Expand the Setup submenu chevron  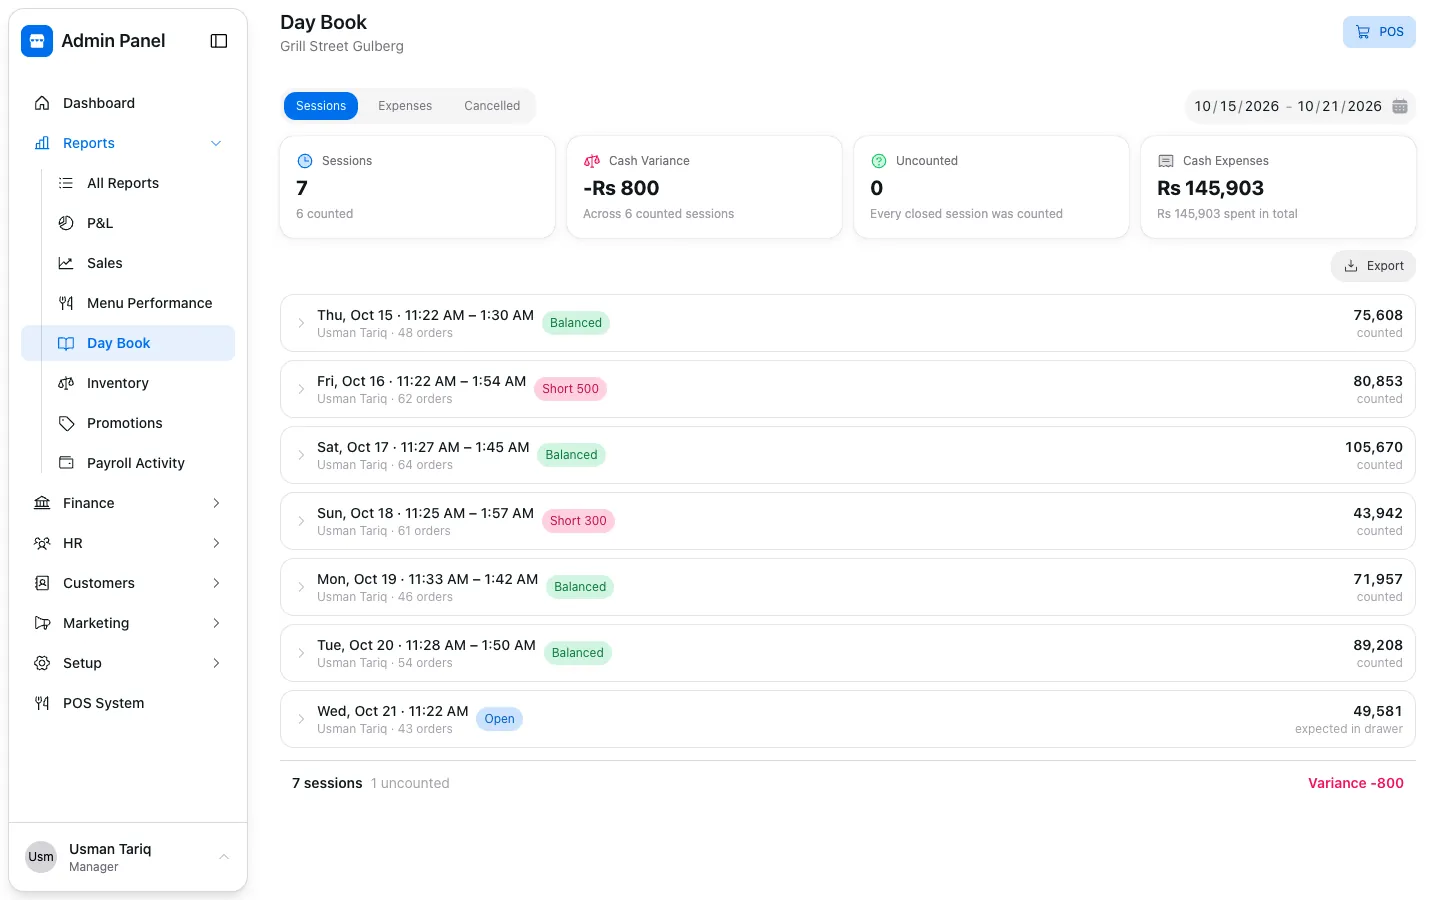[x=216, y=663]
